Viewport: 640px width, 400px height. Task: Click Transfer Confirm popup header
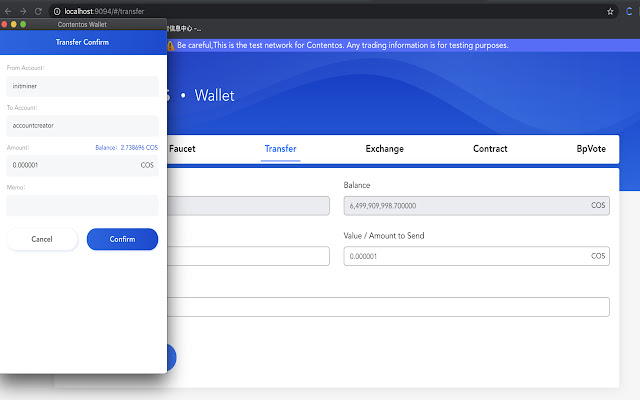(82, 42)
